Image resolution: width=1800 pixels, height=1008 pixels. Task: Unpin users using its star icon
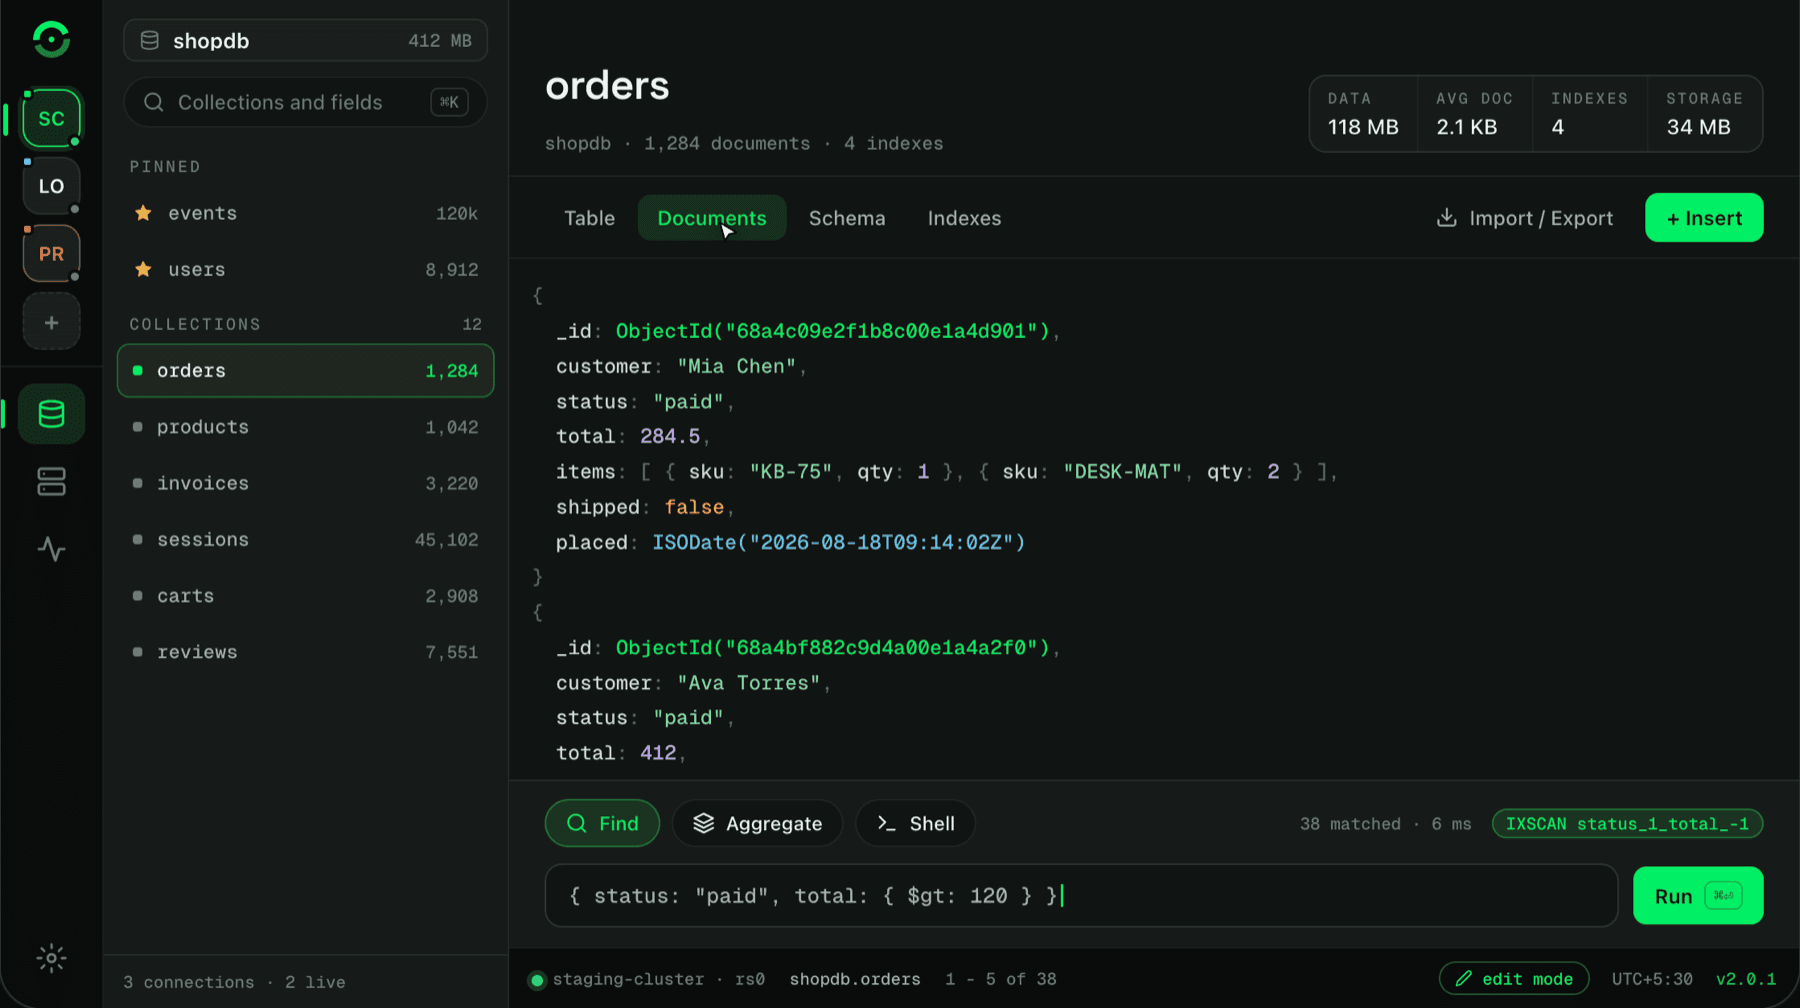coord(143,269)
